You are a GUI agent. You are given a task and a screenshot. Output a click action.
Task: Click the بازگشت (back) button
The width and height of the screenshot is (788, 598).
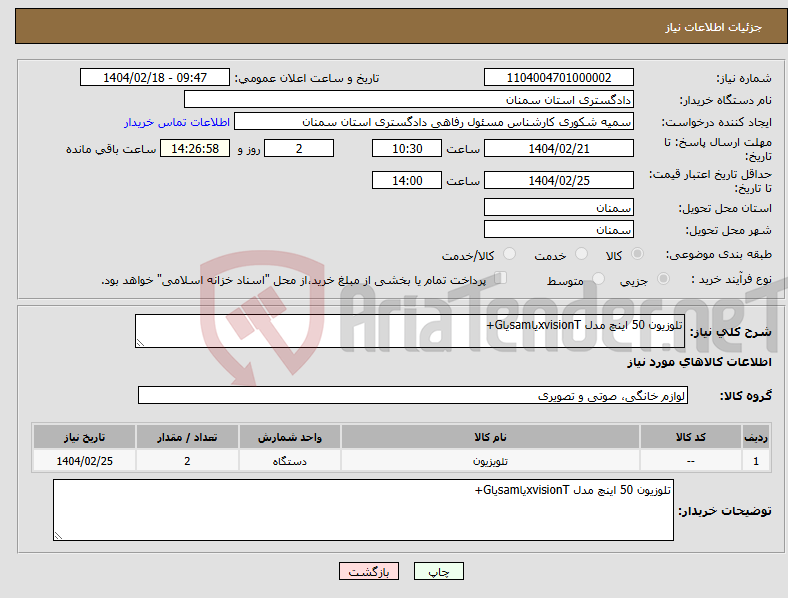pos(369,571)
